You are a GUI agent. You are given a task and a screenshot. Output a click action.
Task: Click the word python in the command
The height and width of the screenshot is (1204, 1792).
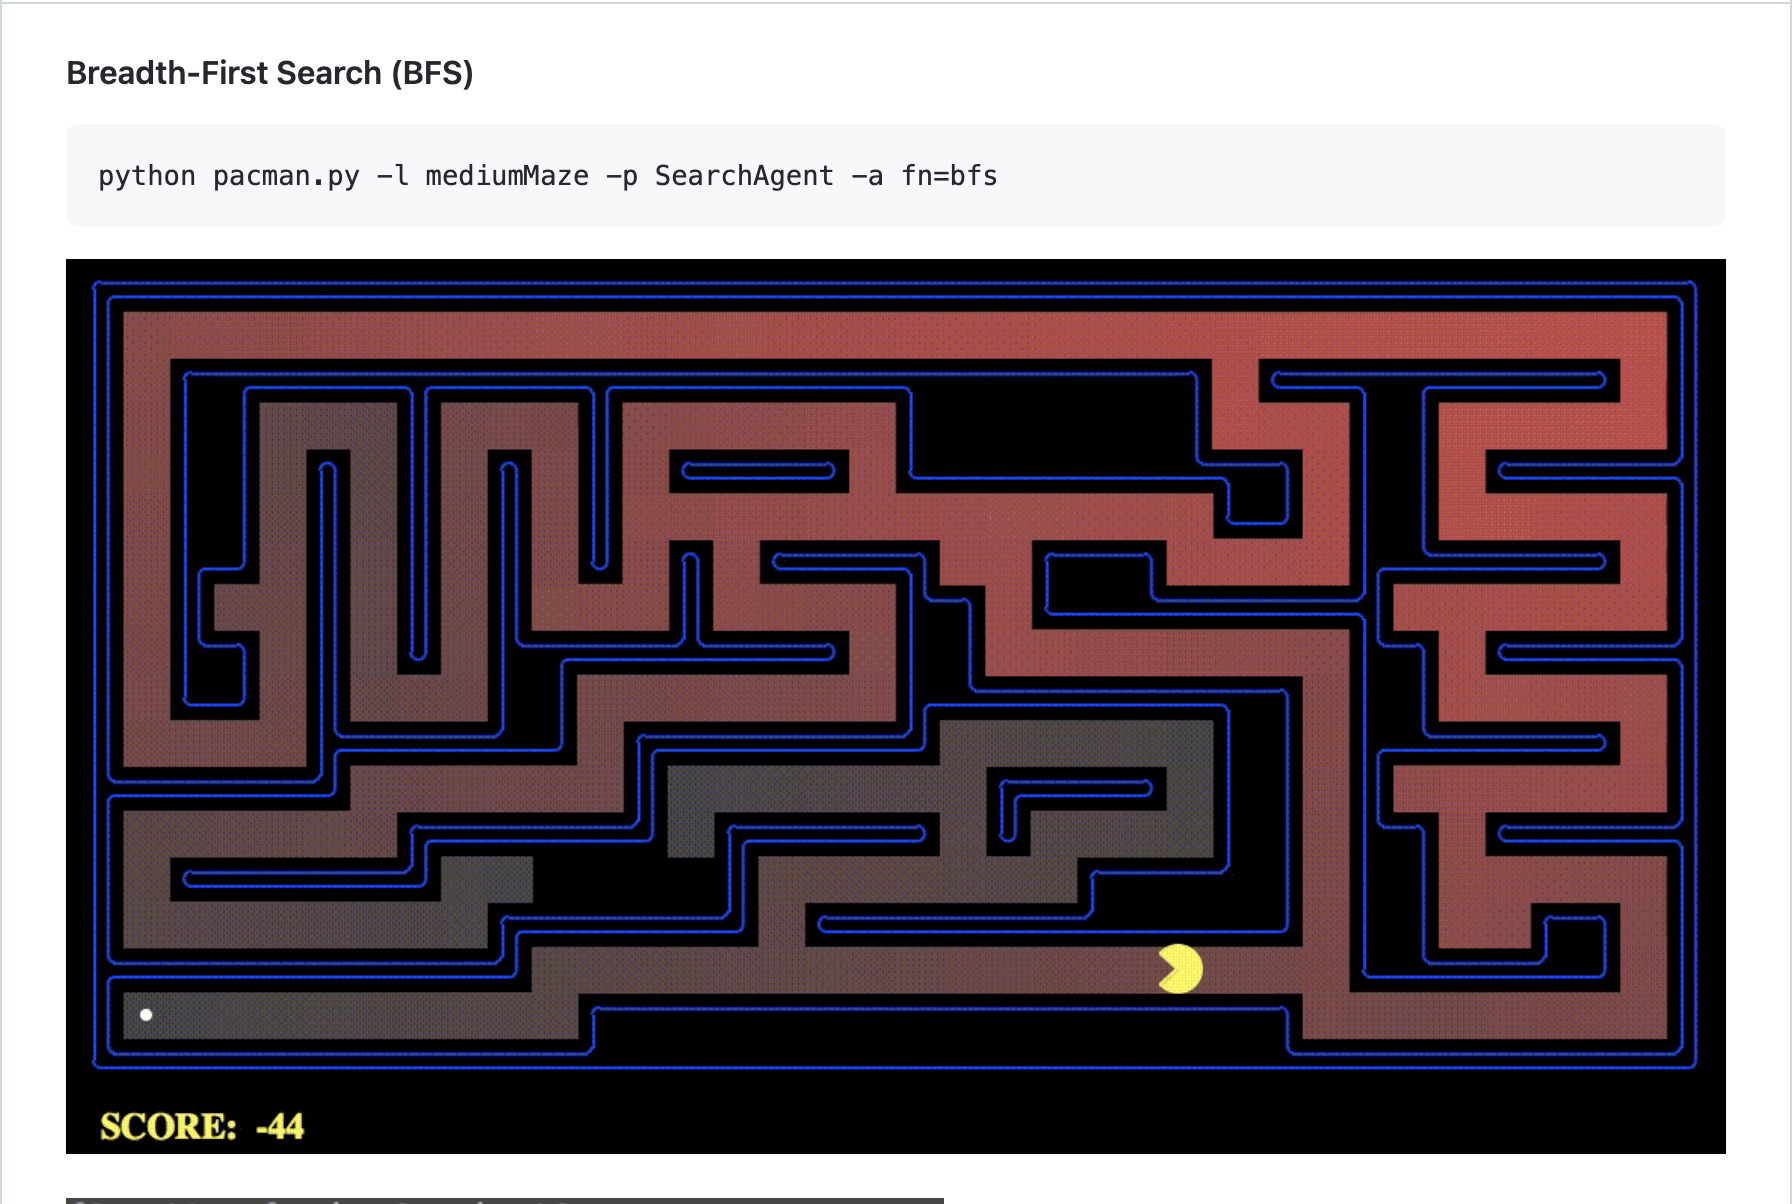146,176
